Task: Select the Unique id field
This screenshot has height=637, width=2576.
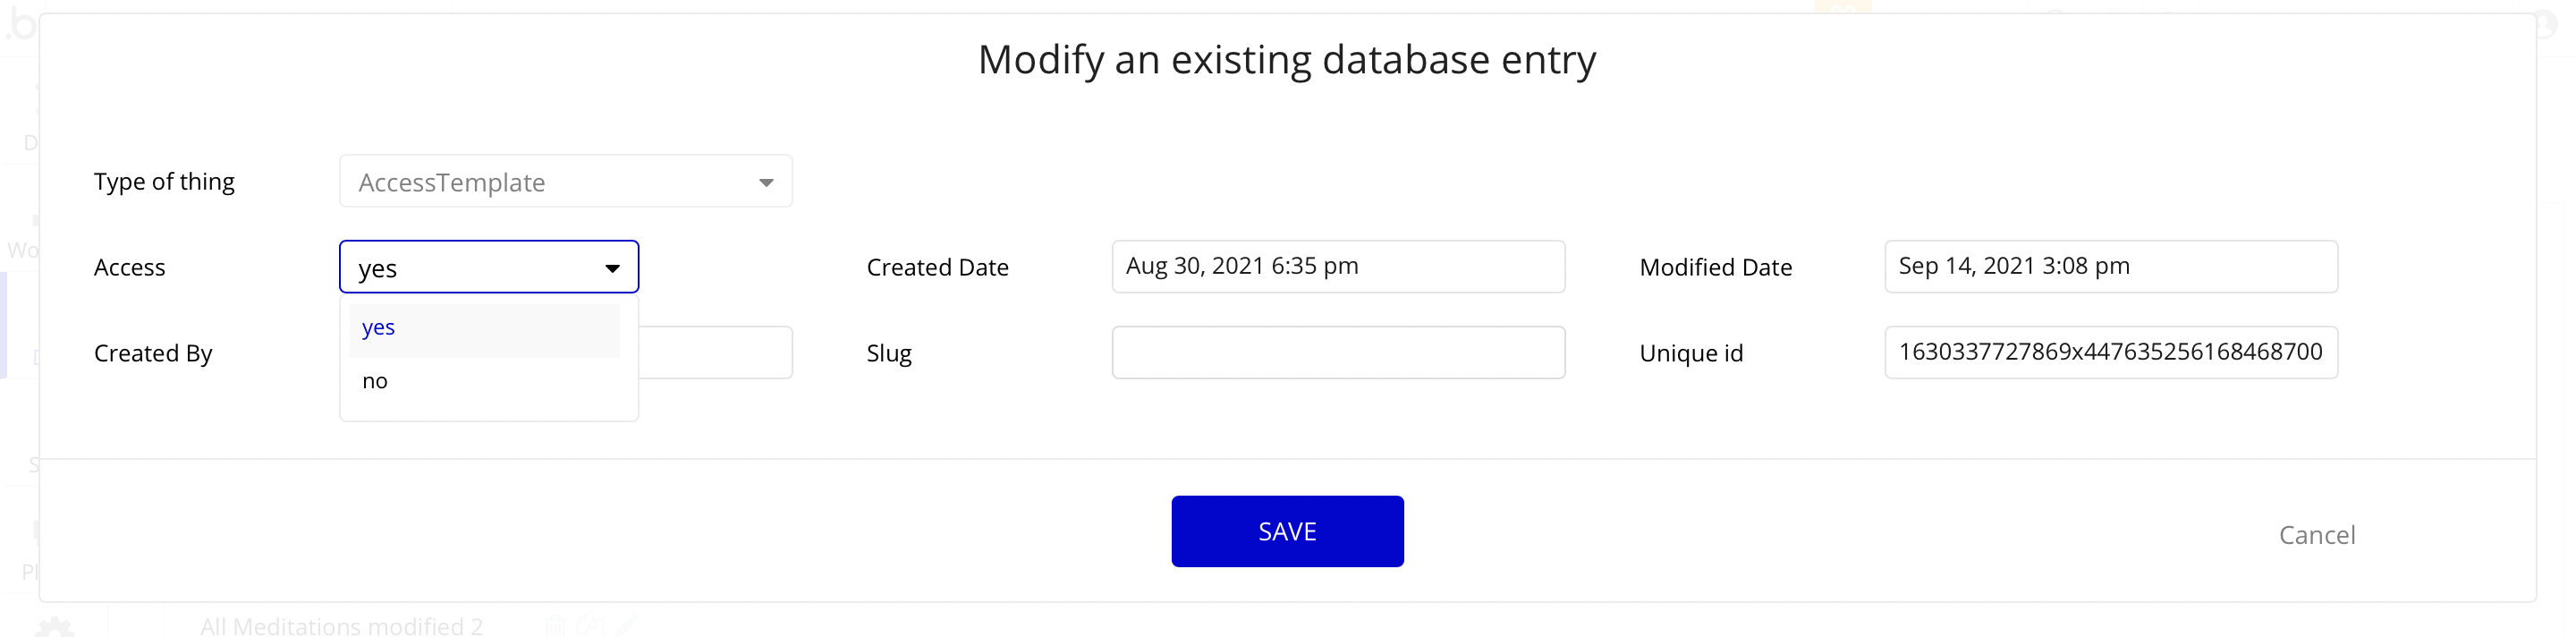Action: (x=2110, y=353)
